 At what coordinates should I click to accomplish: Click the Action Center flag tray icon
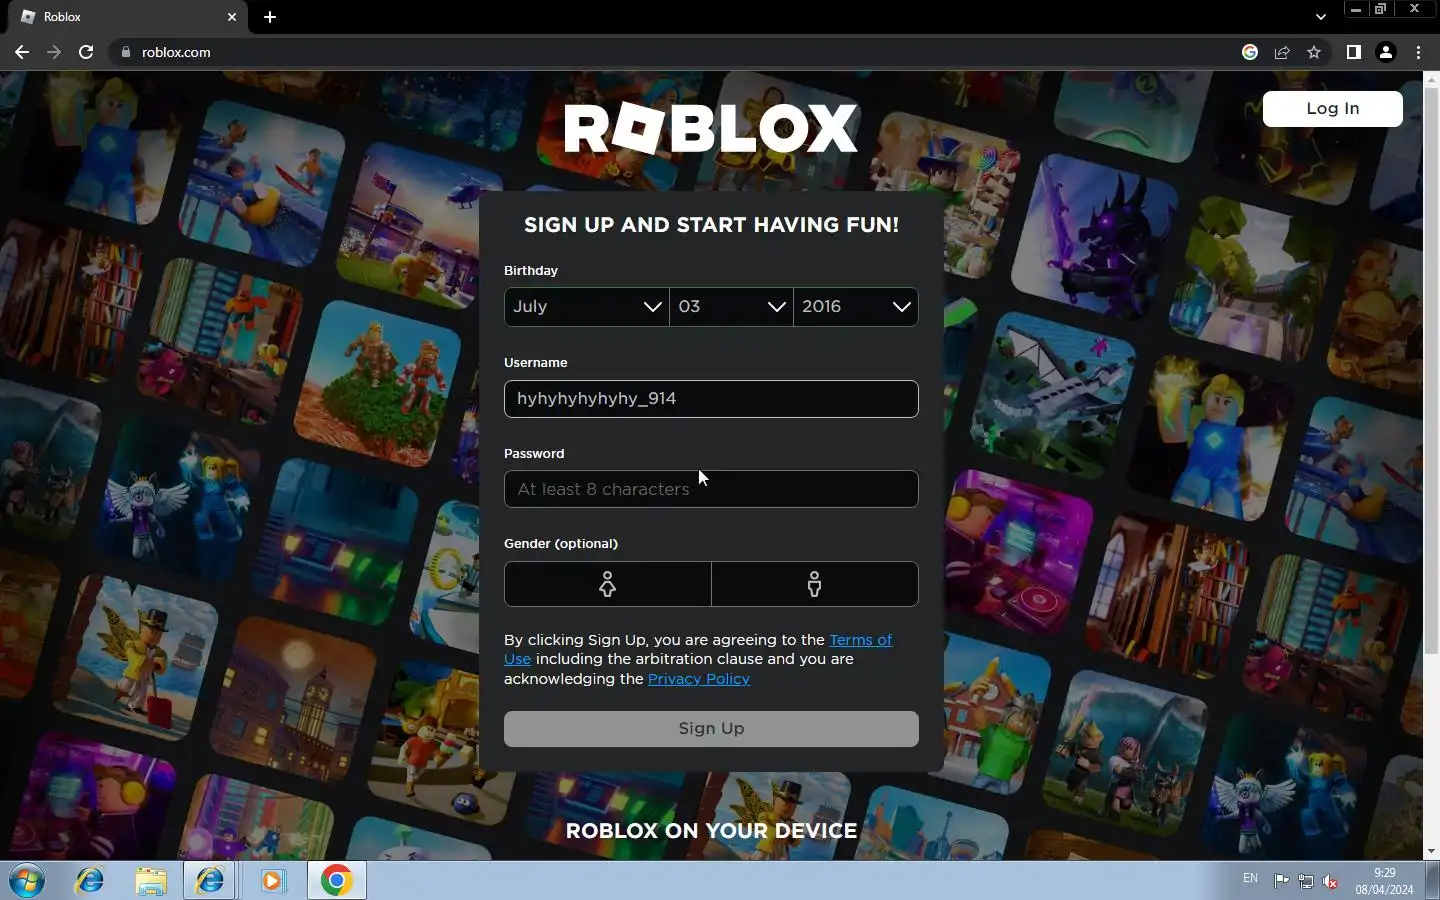[x=1281, y=881]
